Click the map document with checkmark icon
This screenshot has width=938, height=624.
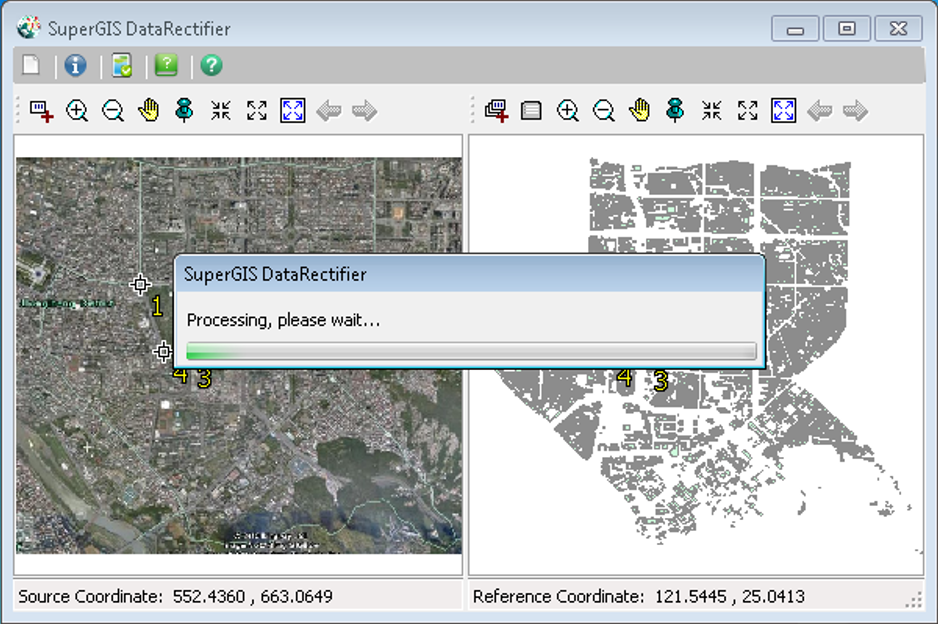(122, 65)
